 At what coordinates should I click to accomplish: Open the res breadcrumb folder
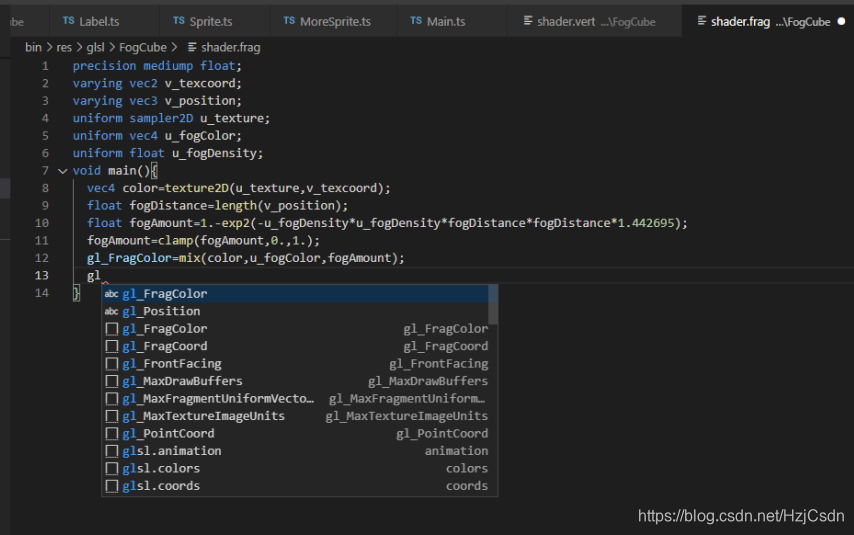[64, 47]
